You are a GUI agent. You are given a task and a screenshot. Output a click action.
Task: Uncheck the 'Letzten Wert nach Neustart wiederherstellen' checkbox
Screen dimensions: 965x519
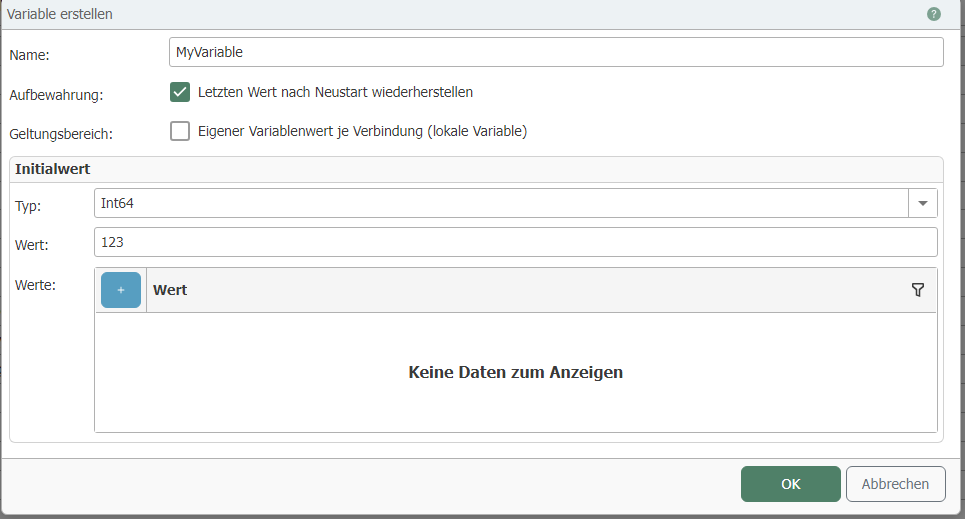pos(180,92)
